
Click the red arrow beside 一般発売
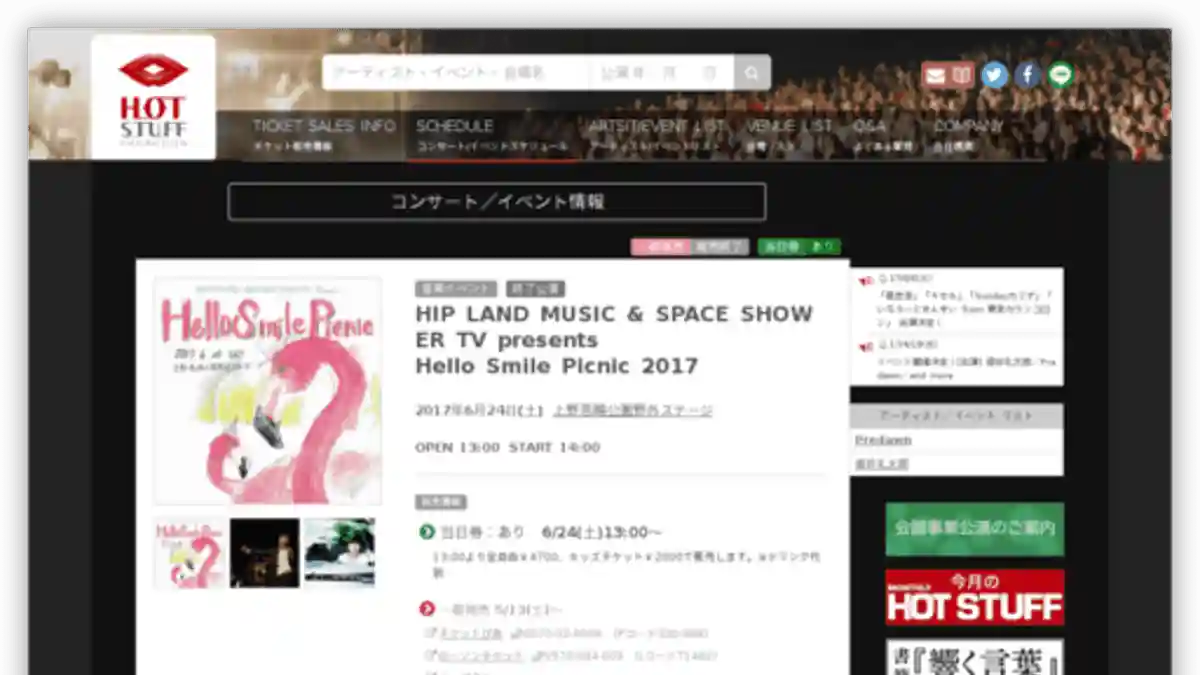(427, 609)
